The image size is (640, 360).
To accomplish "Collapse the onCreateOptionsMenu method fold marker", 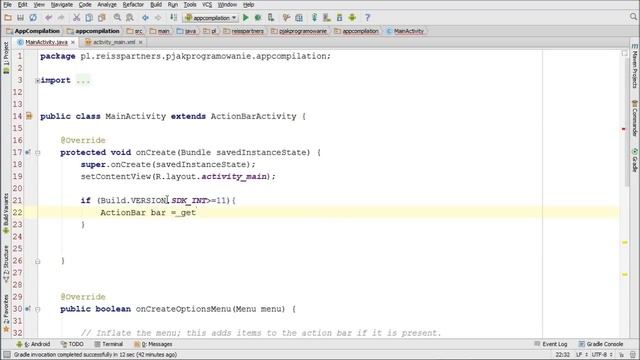I will click(x=38, y=309).
